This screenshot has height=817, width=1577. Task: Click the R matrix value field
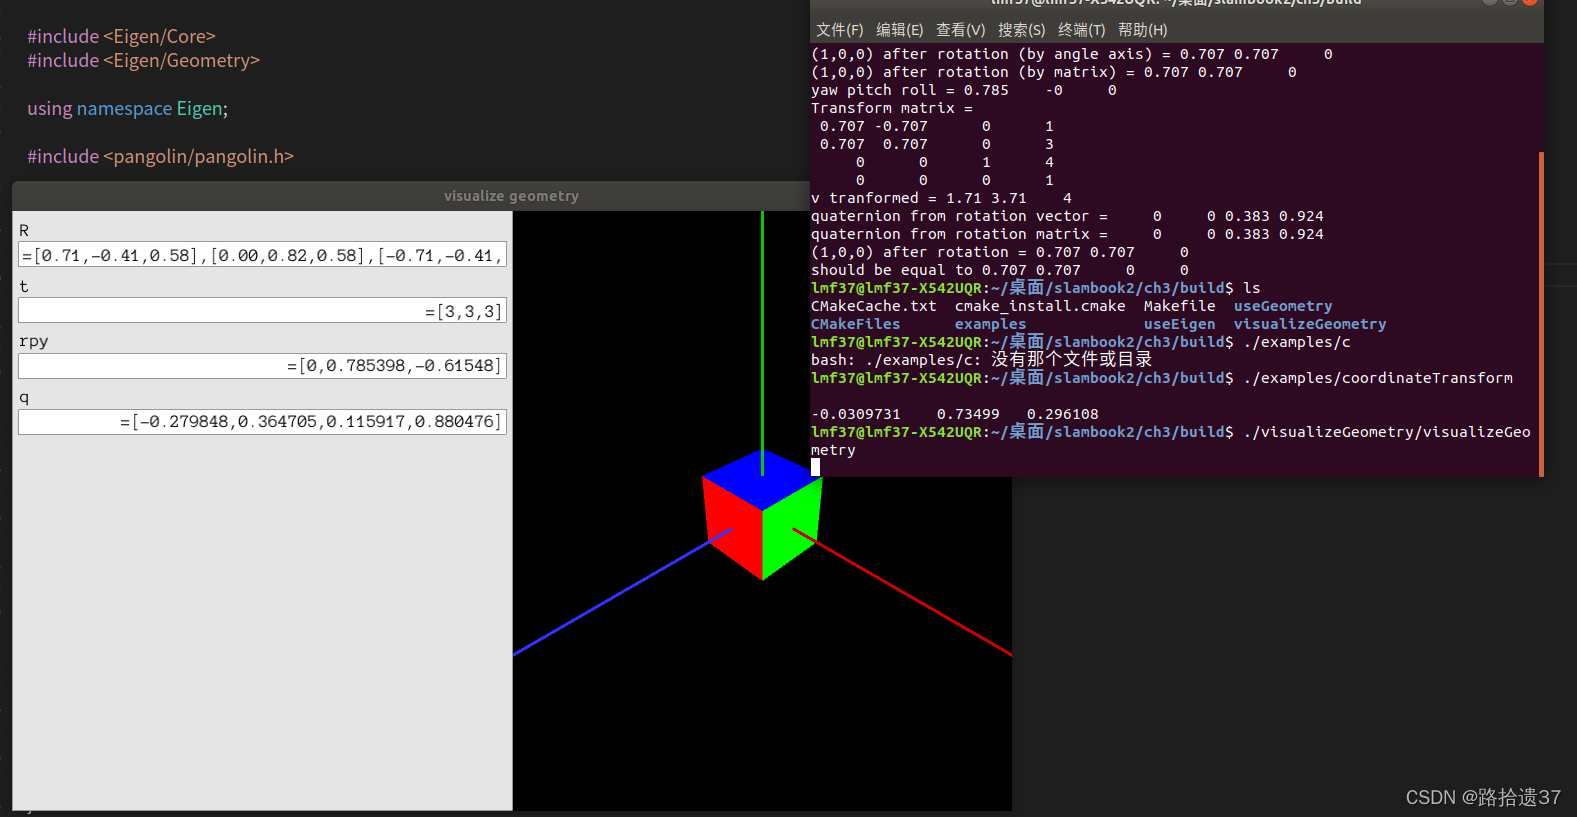[x=262, y=255]
